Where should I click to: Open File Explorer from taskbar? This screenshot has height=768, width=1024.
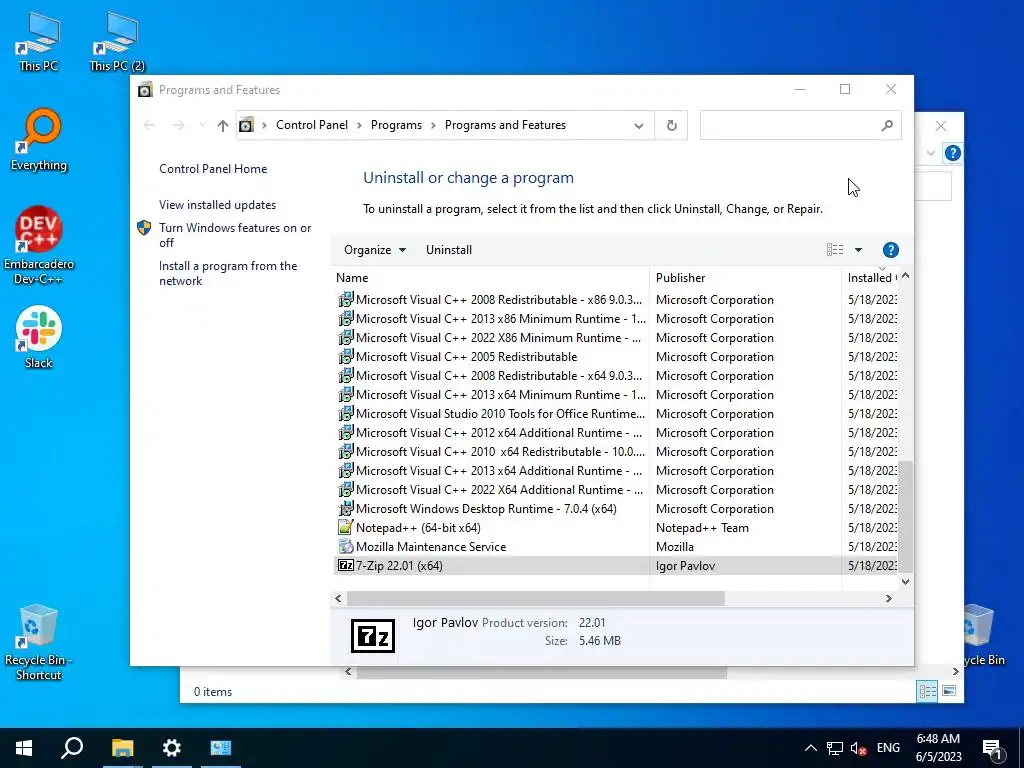click(122, 748)
